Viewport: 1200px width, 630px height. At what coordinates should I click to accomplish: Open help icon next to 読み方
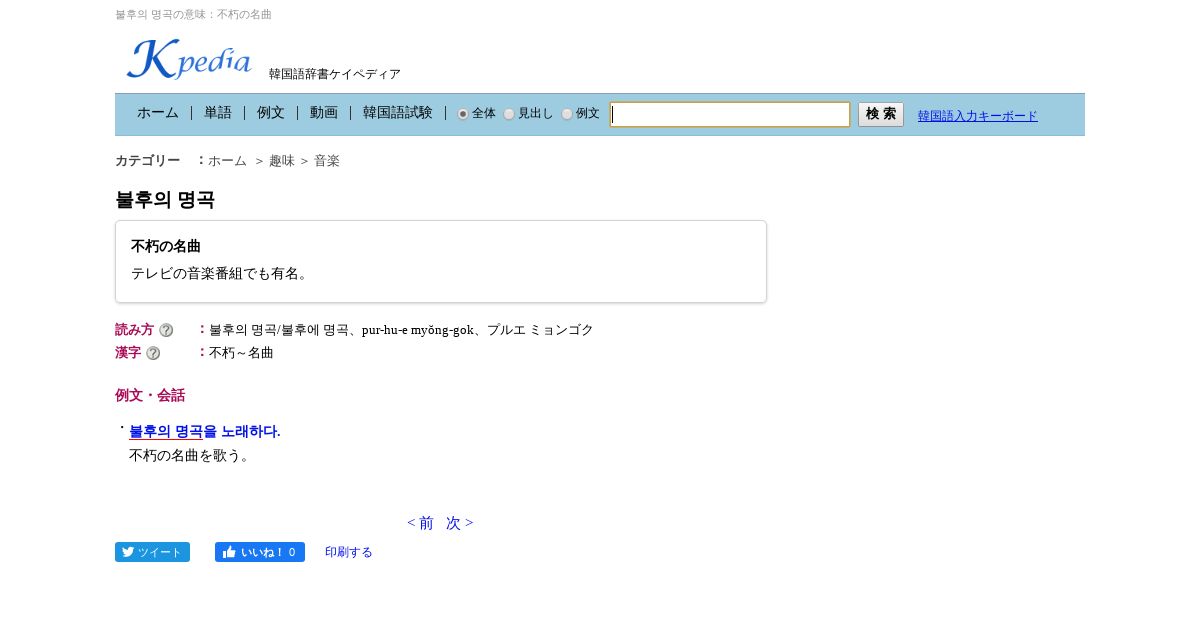coord(166,330)
